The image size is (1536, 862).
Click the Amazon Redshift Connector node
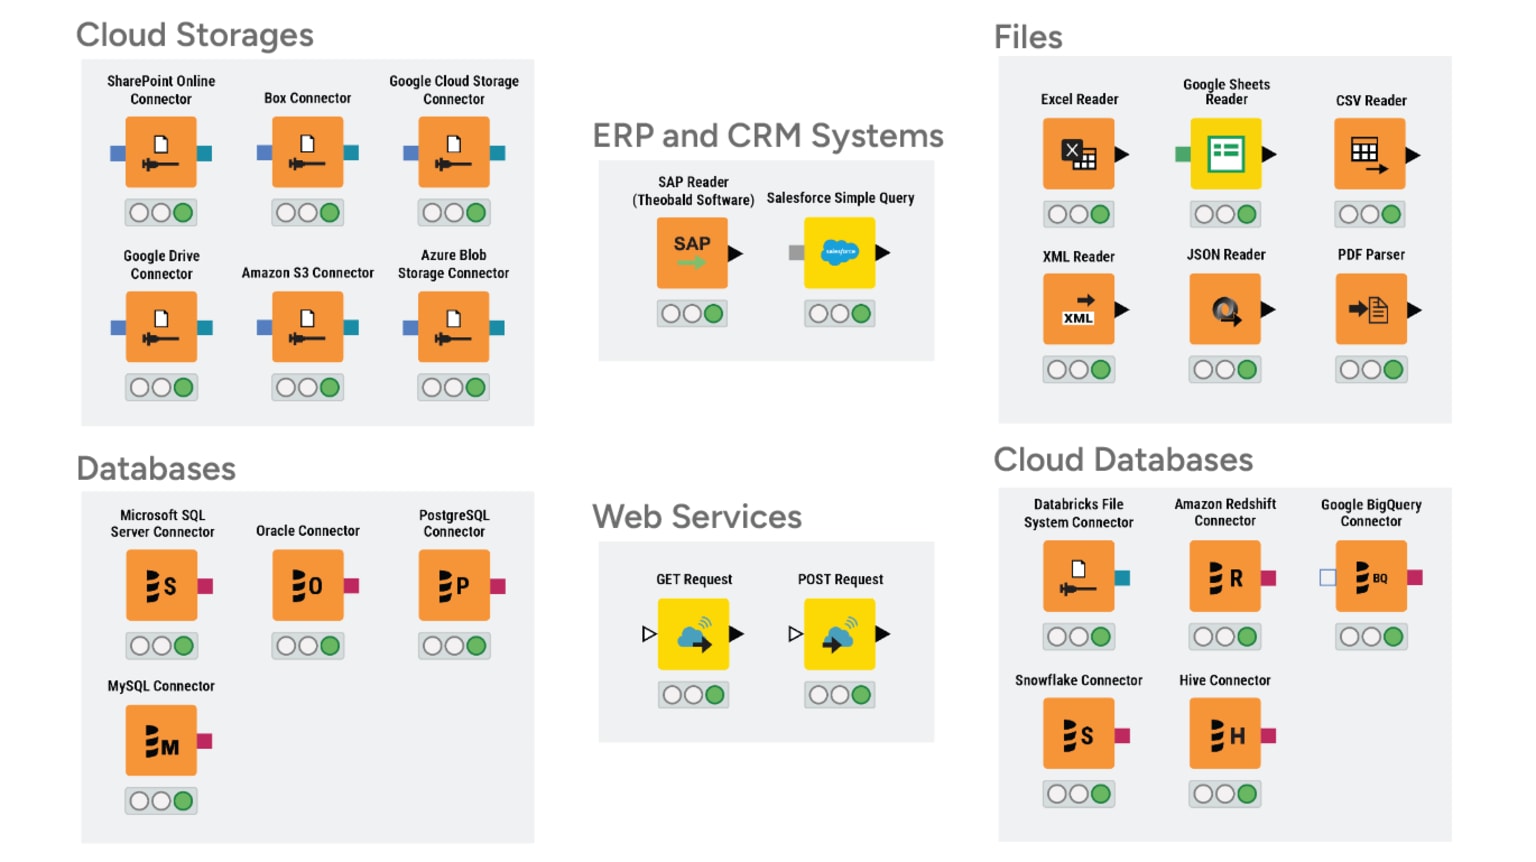[x=1225, y=577]
